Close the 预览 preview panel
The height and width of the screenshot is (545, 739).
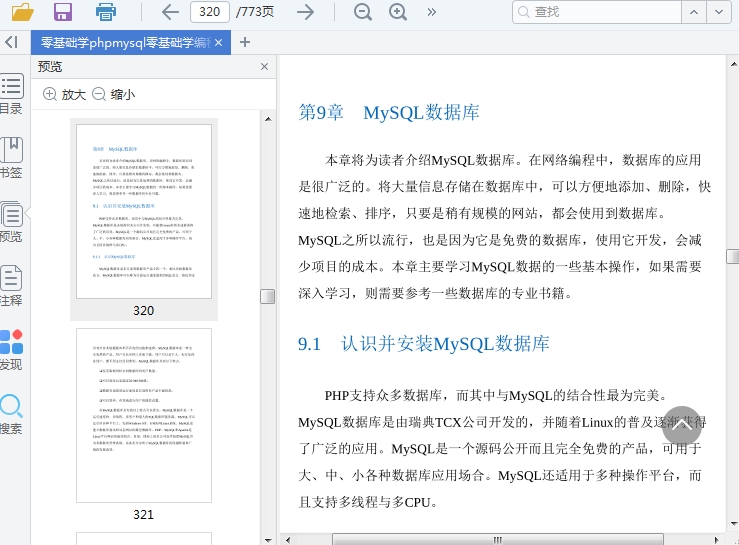click(x=264, y=66)
